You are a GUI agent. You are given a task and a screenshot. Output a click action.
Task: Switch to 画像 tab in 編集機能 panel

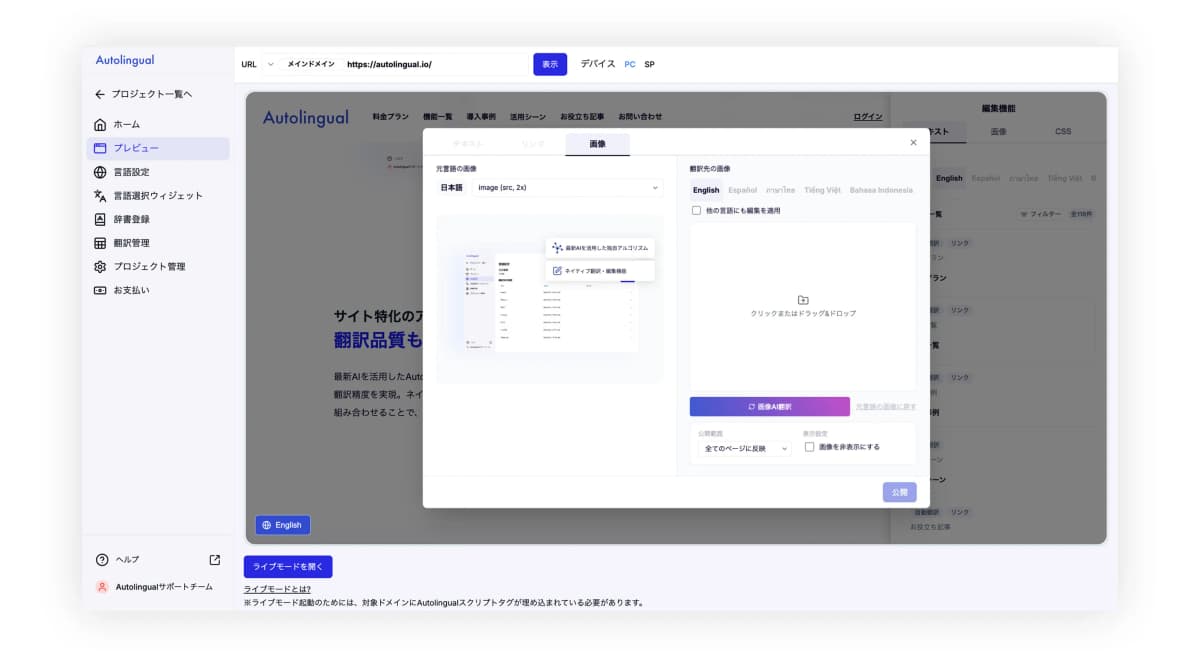point(998,132)
